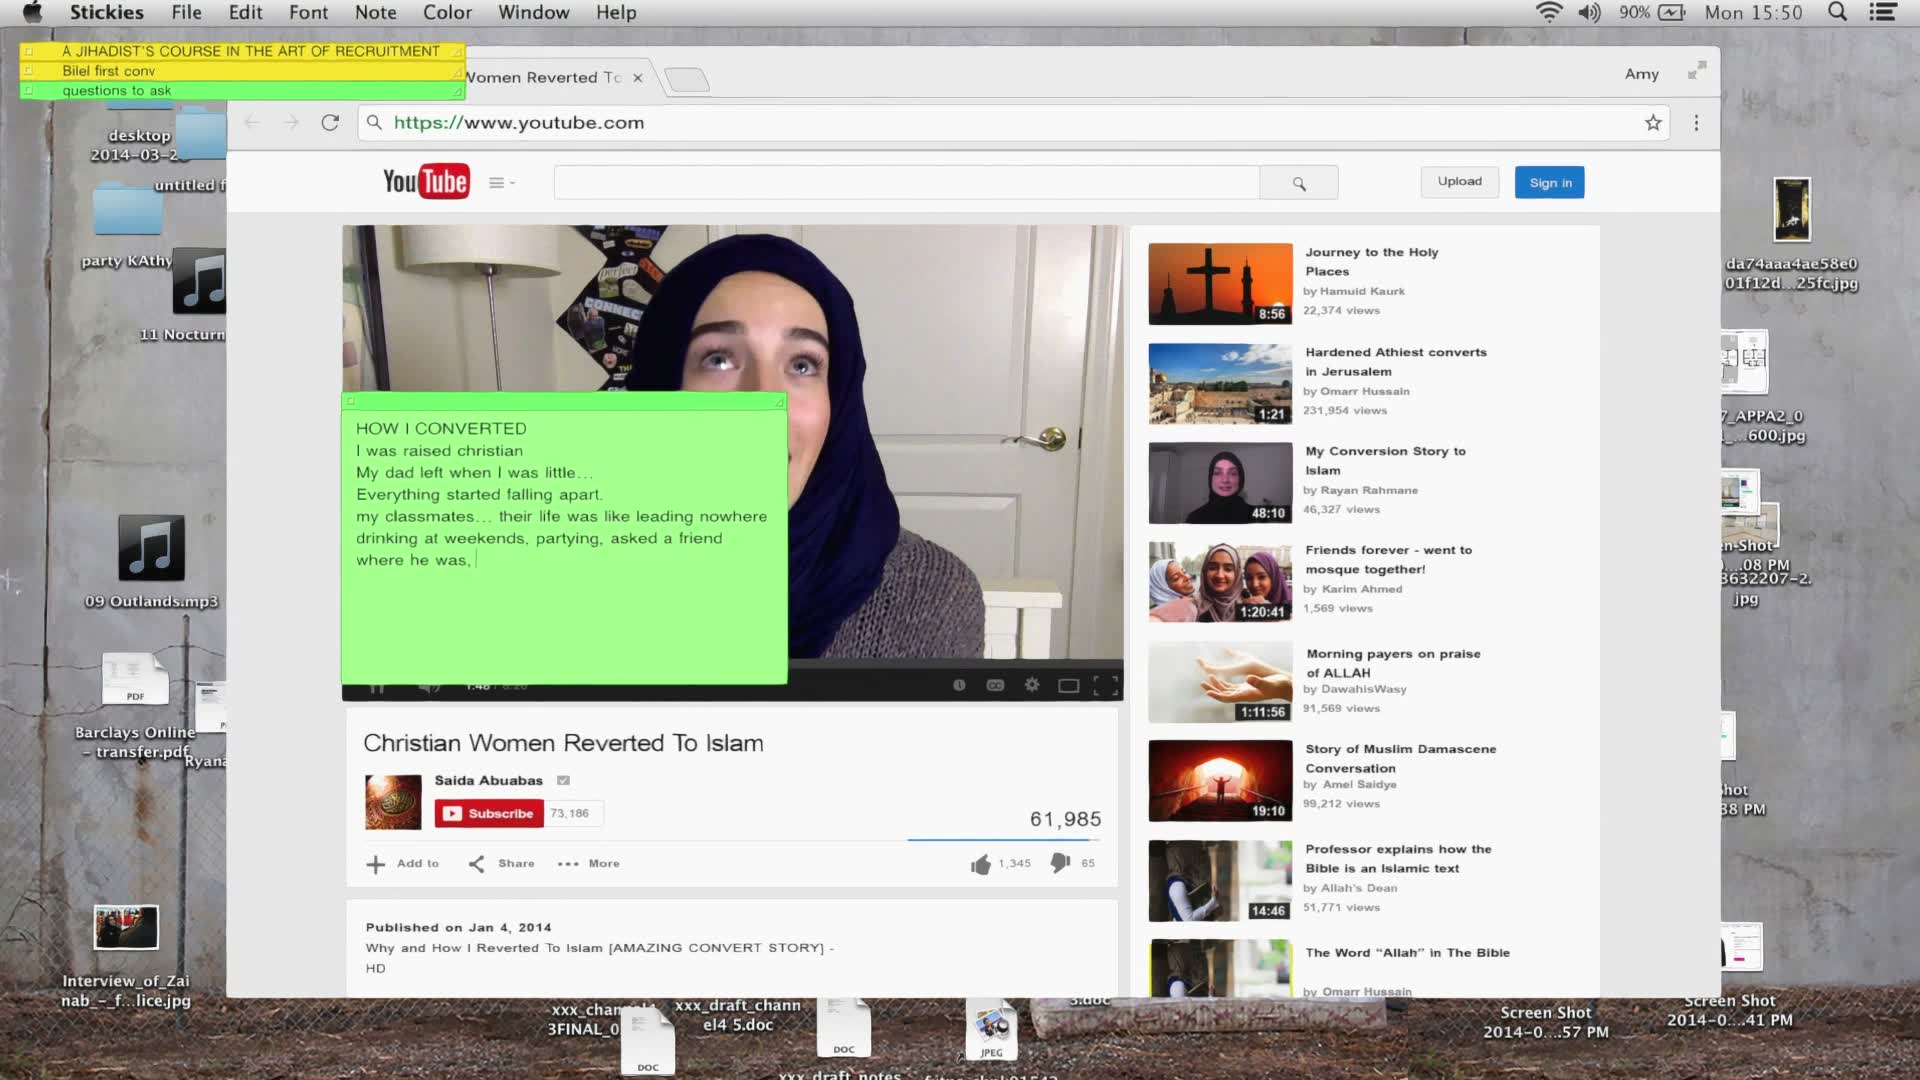Image resolution: width=1920 pixels, height=1080 pixels.
Task: Click zoom corner of HOW I CONVERTED note
Action: [x=779, y=401]
